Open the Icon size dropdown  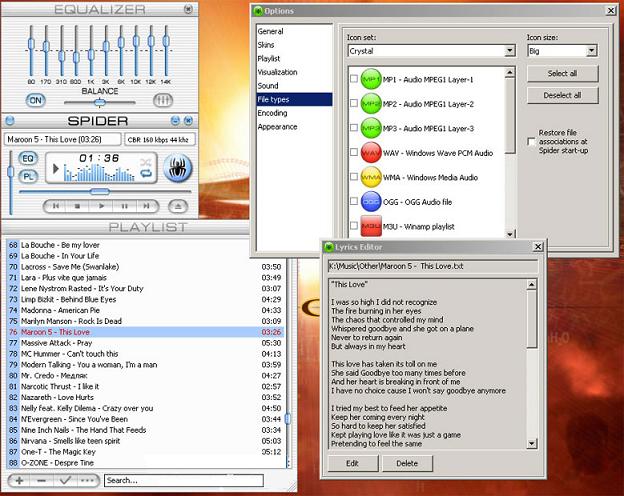point(591,51)
